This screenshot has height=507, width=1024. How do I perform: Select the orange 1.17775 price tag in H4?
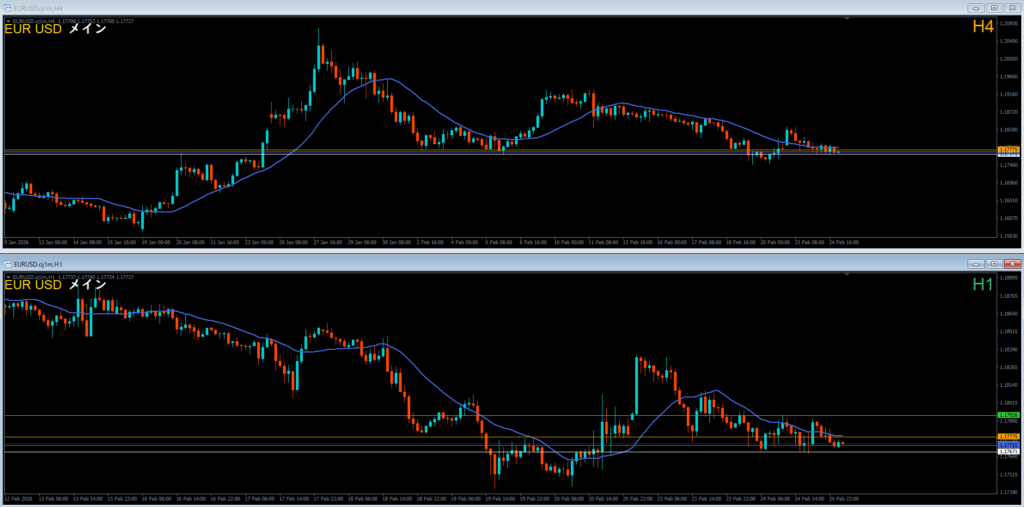click(x=1009, y=150)
